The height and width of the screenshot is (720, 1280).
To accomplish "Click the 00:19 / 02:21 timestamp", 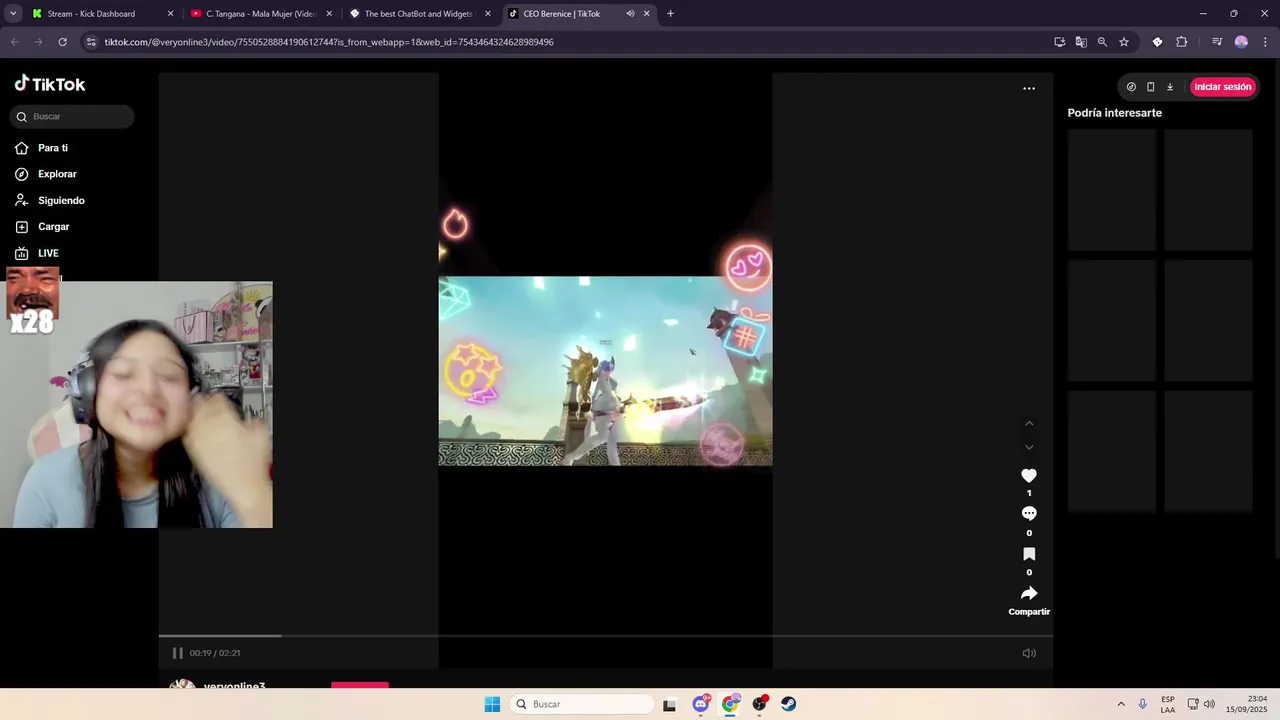I will pos(215,653).
